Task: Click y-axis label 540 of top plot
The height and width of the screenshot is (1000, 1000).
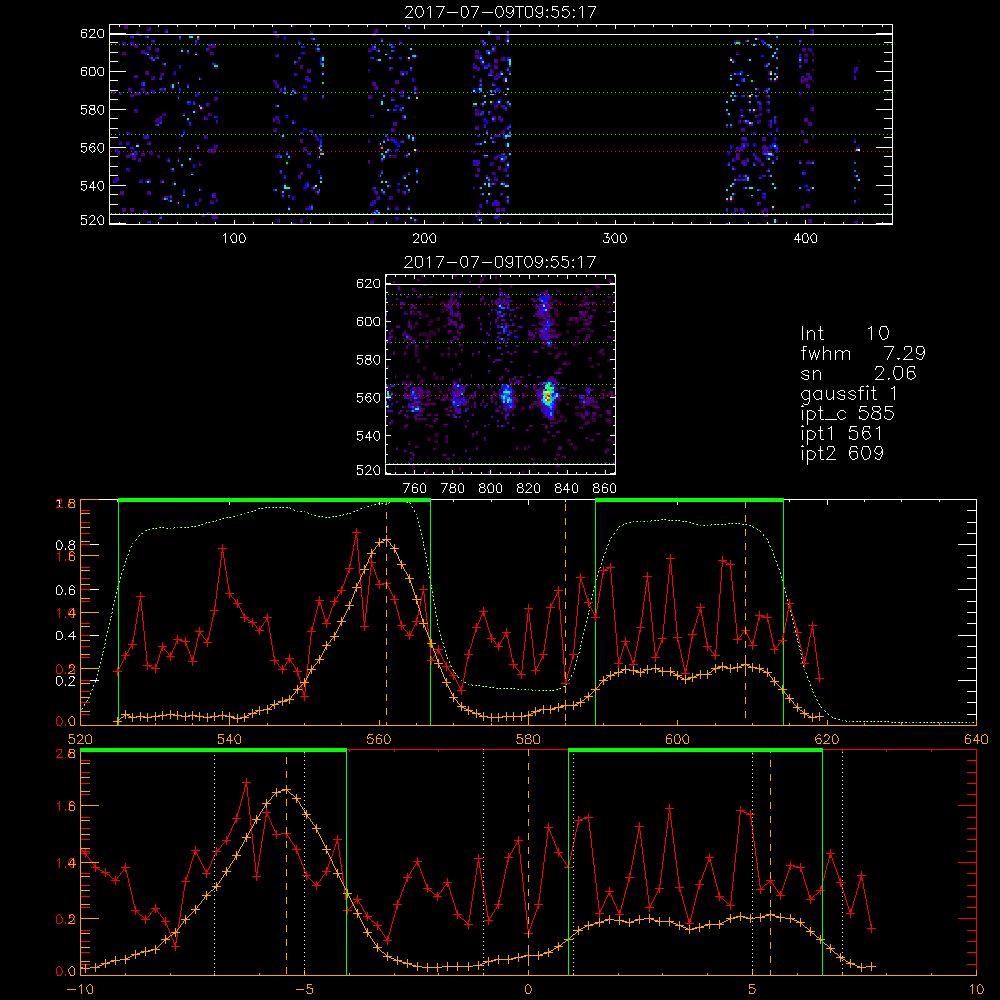Action: [92, 186]
